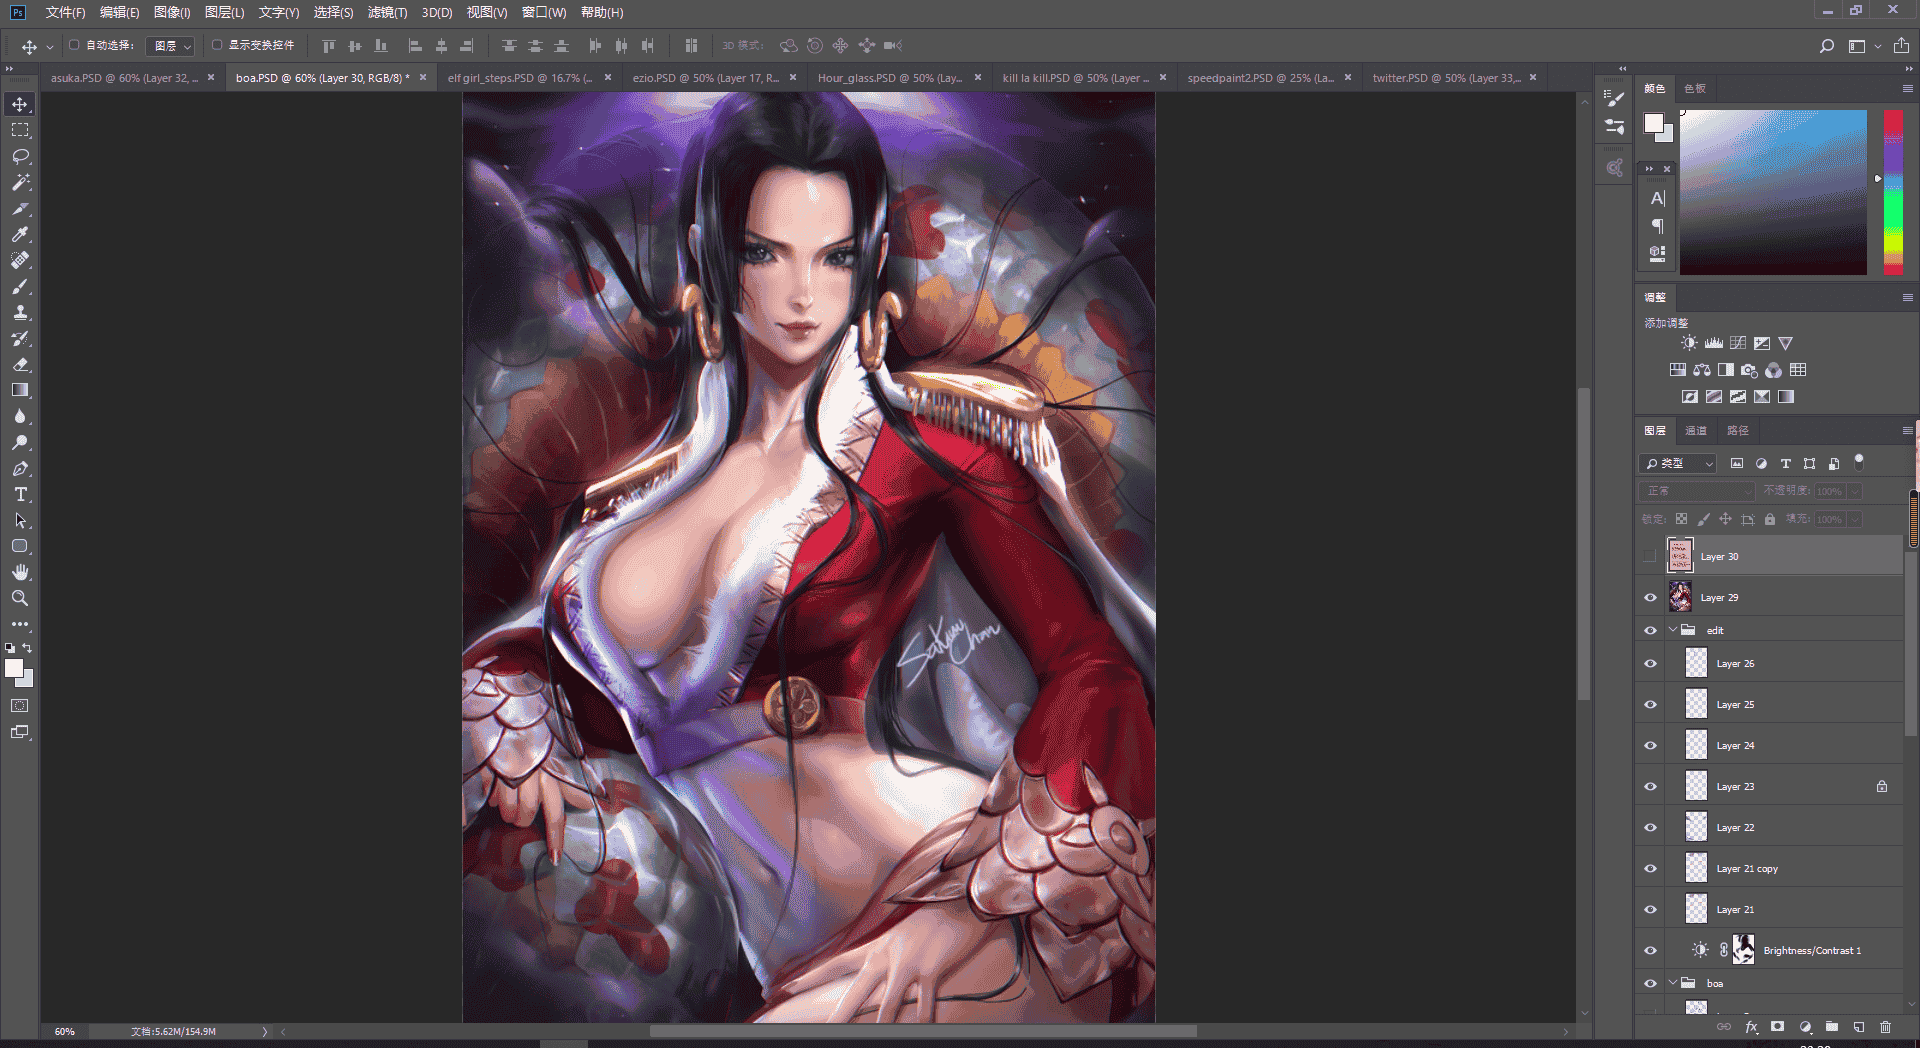Collapse the boa group folder
Image resolution: width=1920 pixels, height=1048 pixels.
pyautogui.click(x=1673, y=983)
